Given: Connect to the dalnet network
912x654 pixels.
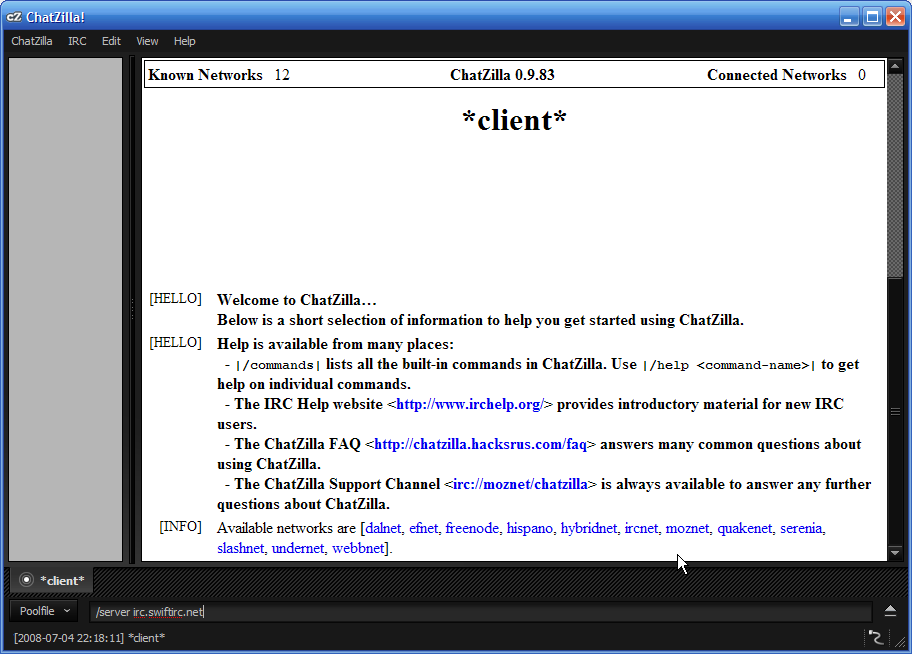Looking at the screenshot, I should tap(383, 528).
